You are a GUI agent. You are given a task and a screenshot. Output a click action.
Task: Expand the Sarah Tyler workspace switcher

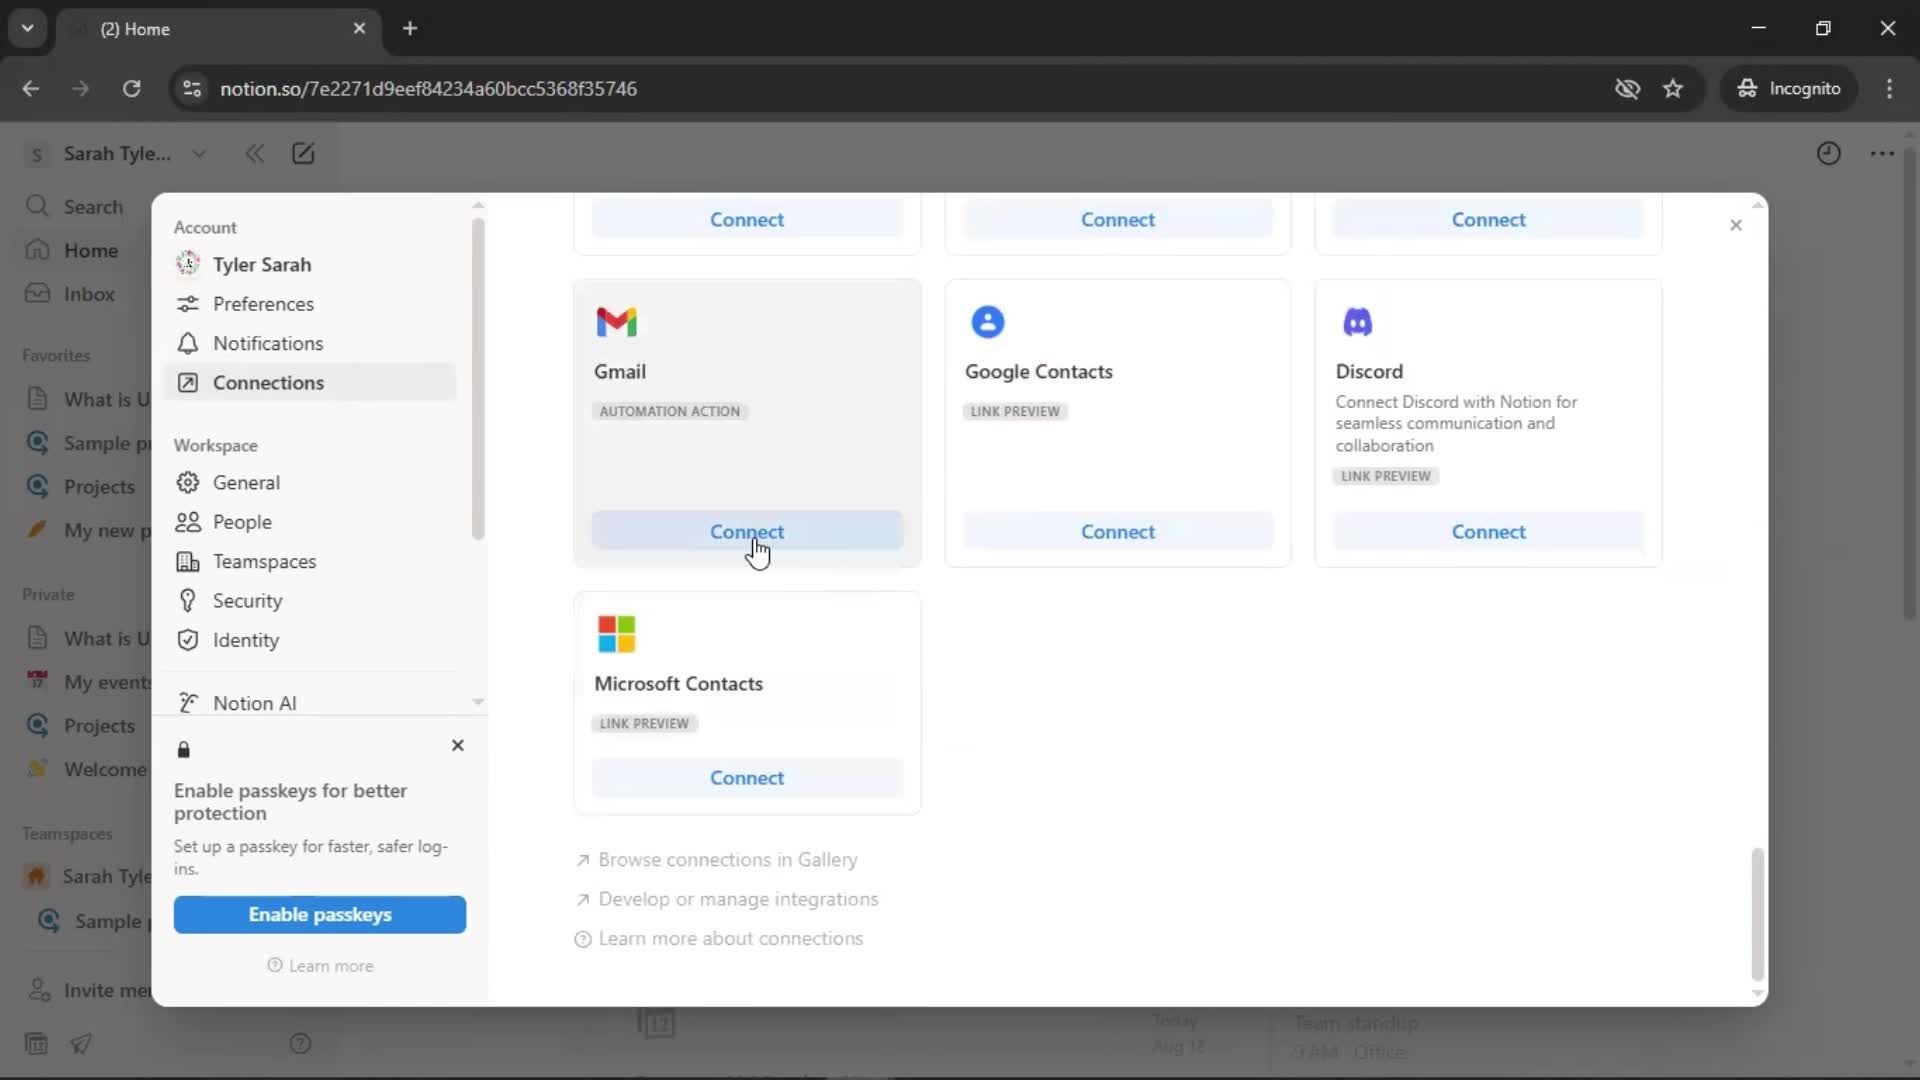pos(118,154)
